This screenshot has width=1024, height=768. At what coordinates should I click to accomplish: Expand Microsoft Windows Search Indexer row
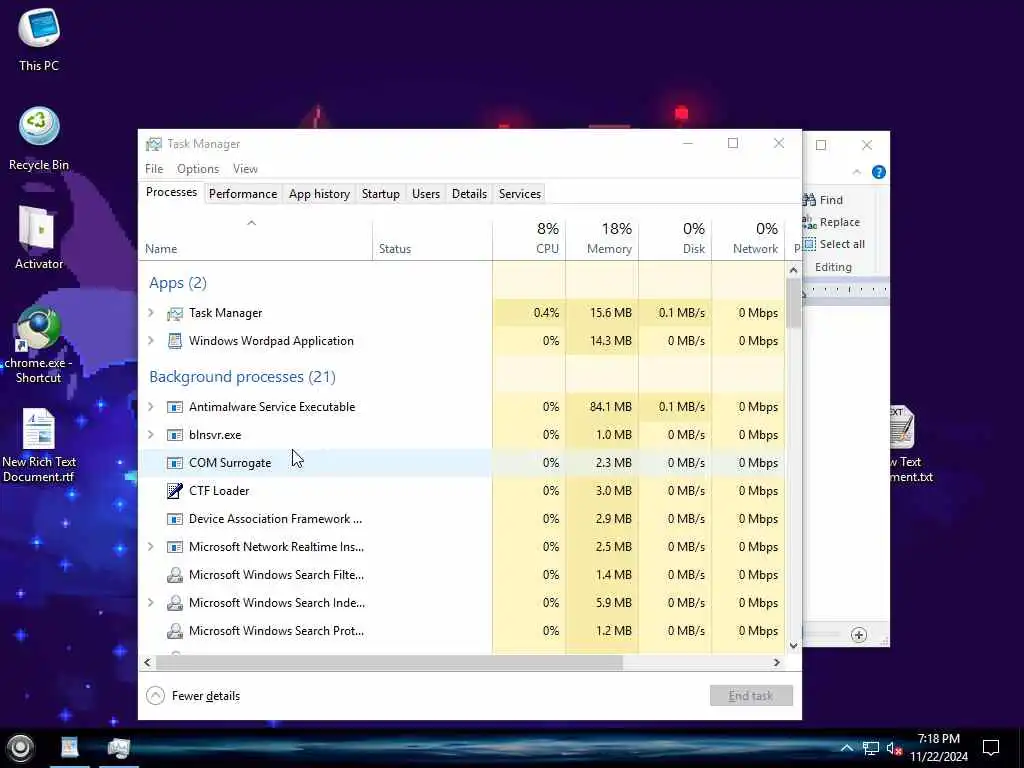pyautogui.click(x=151, y=603)
